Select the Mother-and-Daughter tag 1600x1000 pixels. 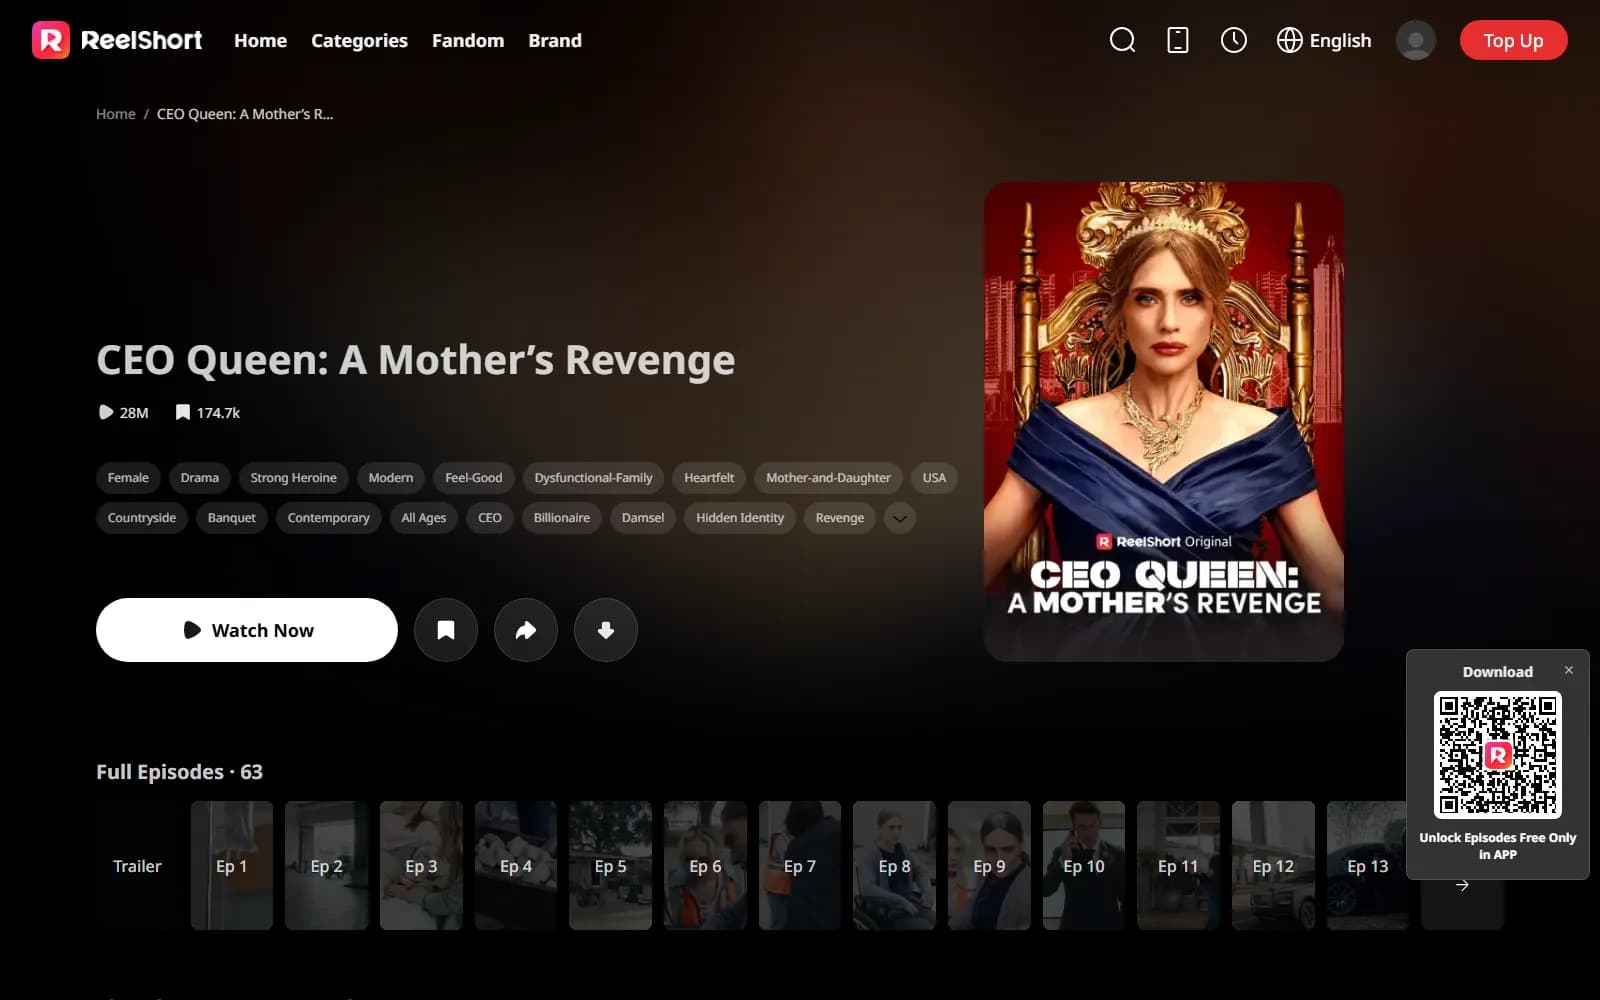point(828,478)
